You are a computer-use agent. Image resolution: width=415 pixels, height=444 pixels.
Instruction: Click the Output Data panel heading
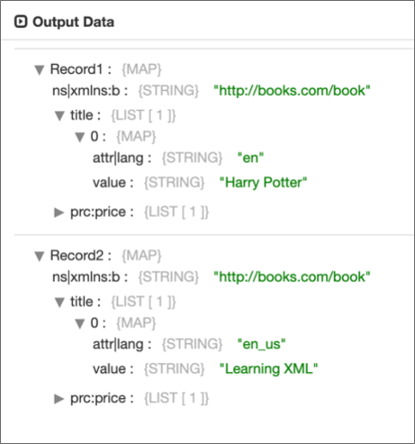[x=73, y=22]
